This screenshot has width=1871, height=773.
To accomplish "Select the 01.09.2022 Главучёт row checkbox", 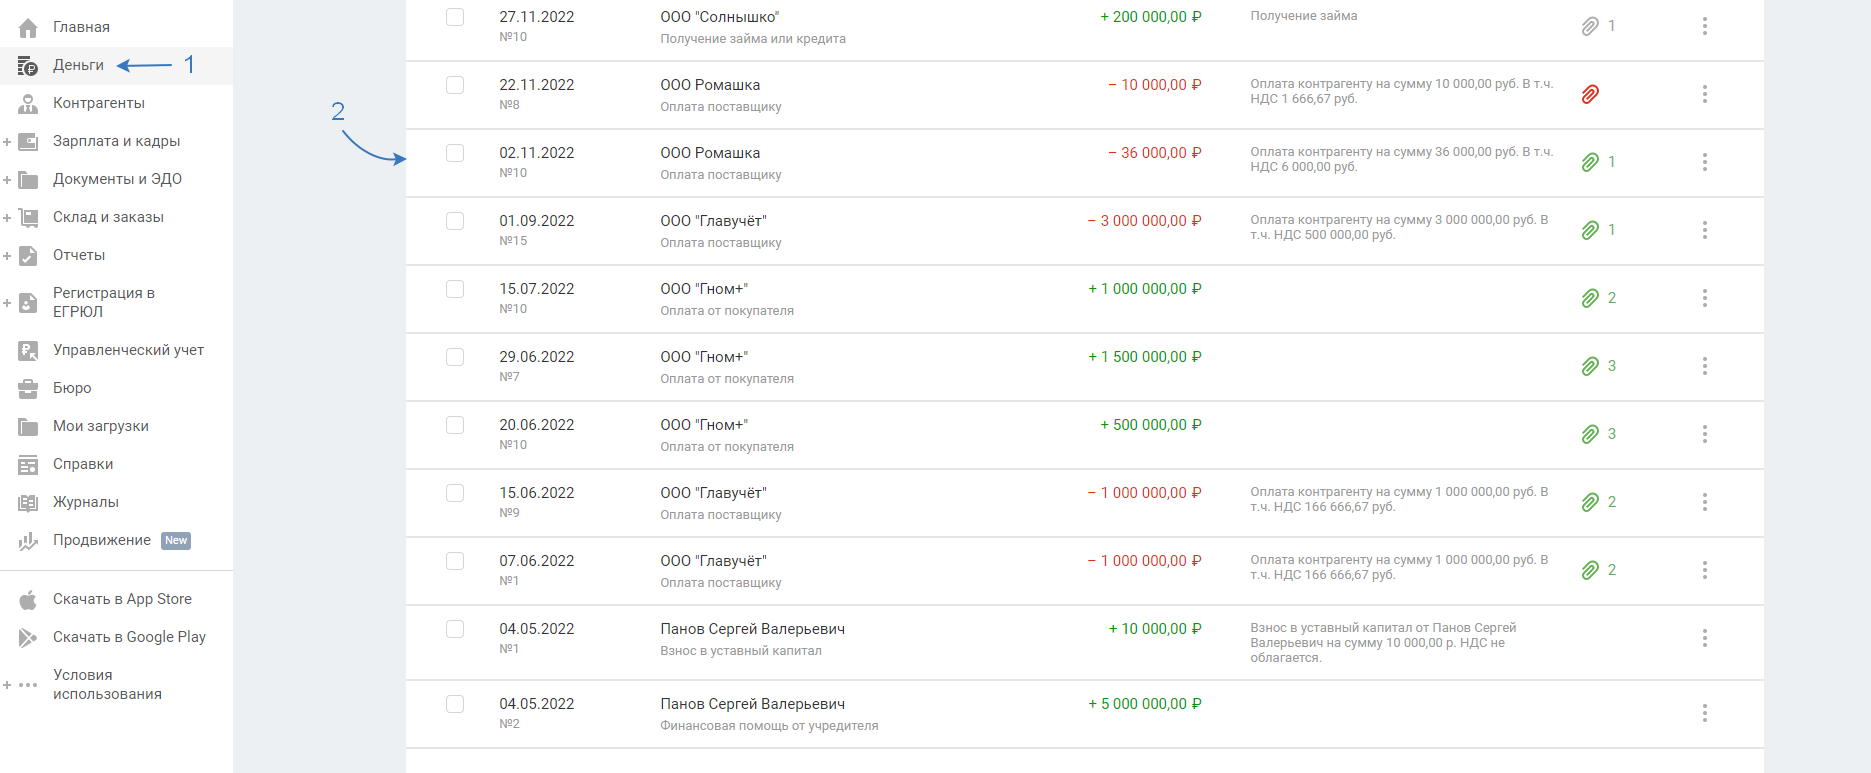I will [455, 221].
